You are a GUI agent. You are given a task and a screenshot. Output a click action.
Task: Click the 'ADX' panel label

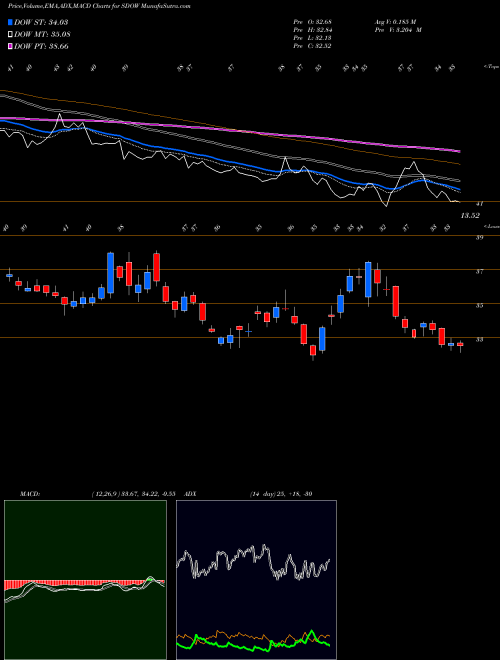(190, 494)
